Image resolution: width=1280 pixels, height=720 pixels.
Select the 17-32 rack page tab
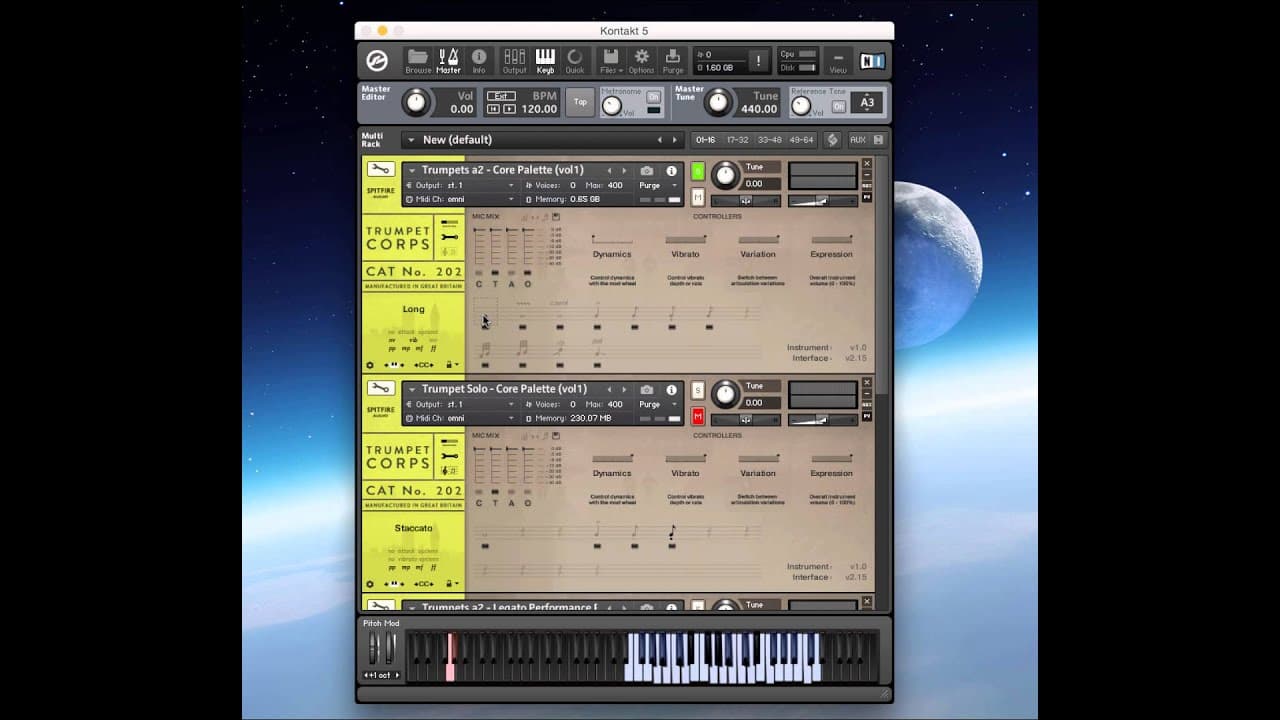click(x=738, y=140)
